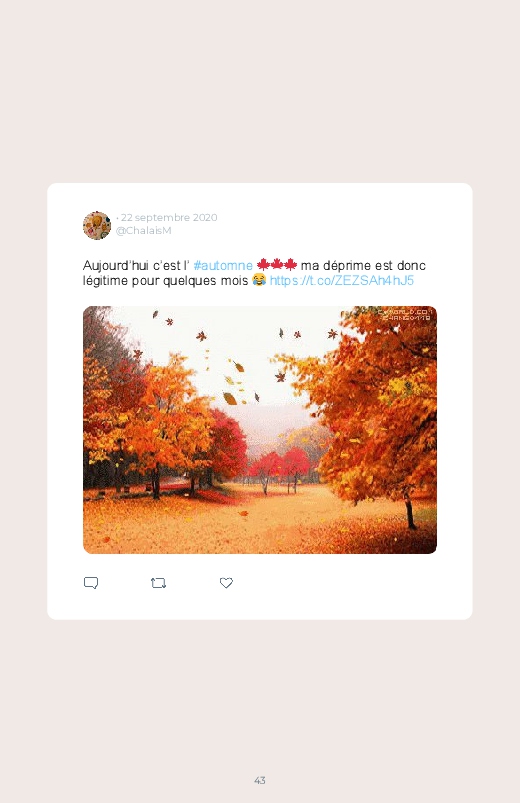Click the round profile avatar
520x803 pixels.
(x=97, y=225)
